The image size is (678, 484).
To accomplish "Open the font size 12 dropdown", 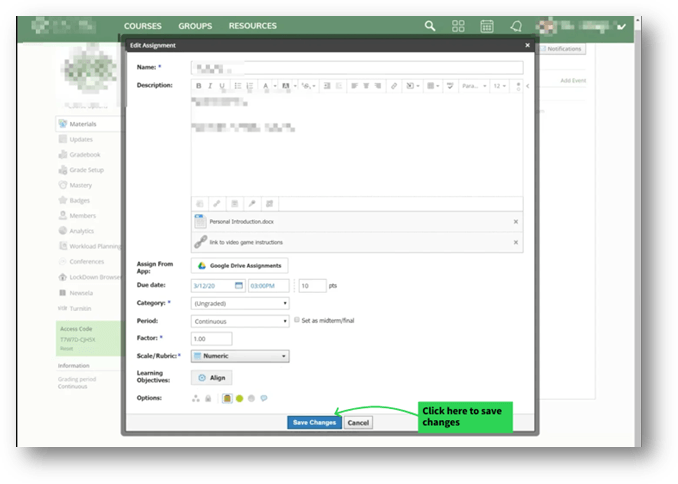I will (x=500, y=86).
